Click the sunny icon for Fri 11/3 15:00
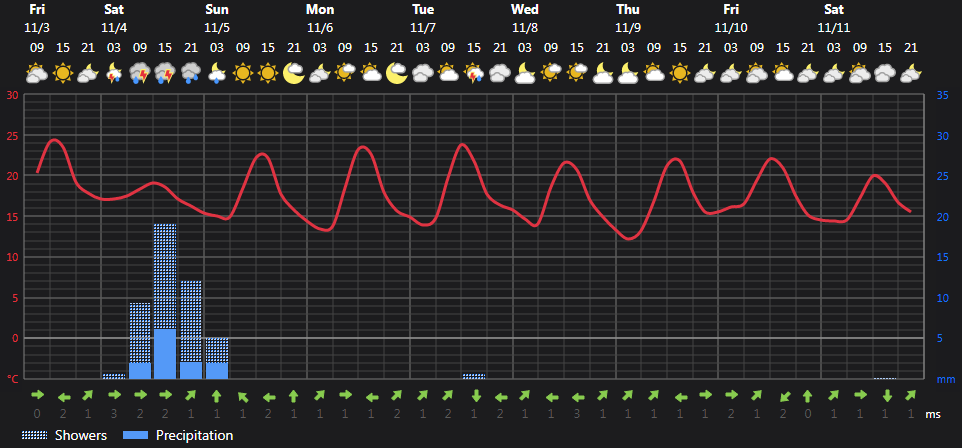The image size is (962, 448). point(63,74)
